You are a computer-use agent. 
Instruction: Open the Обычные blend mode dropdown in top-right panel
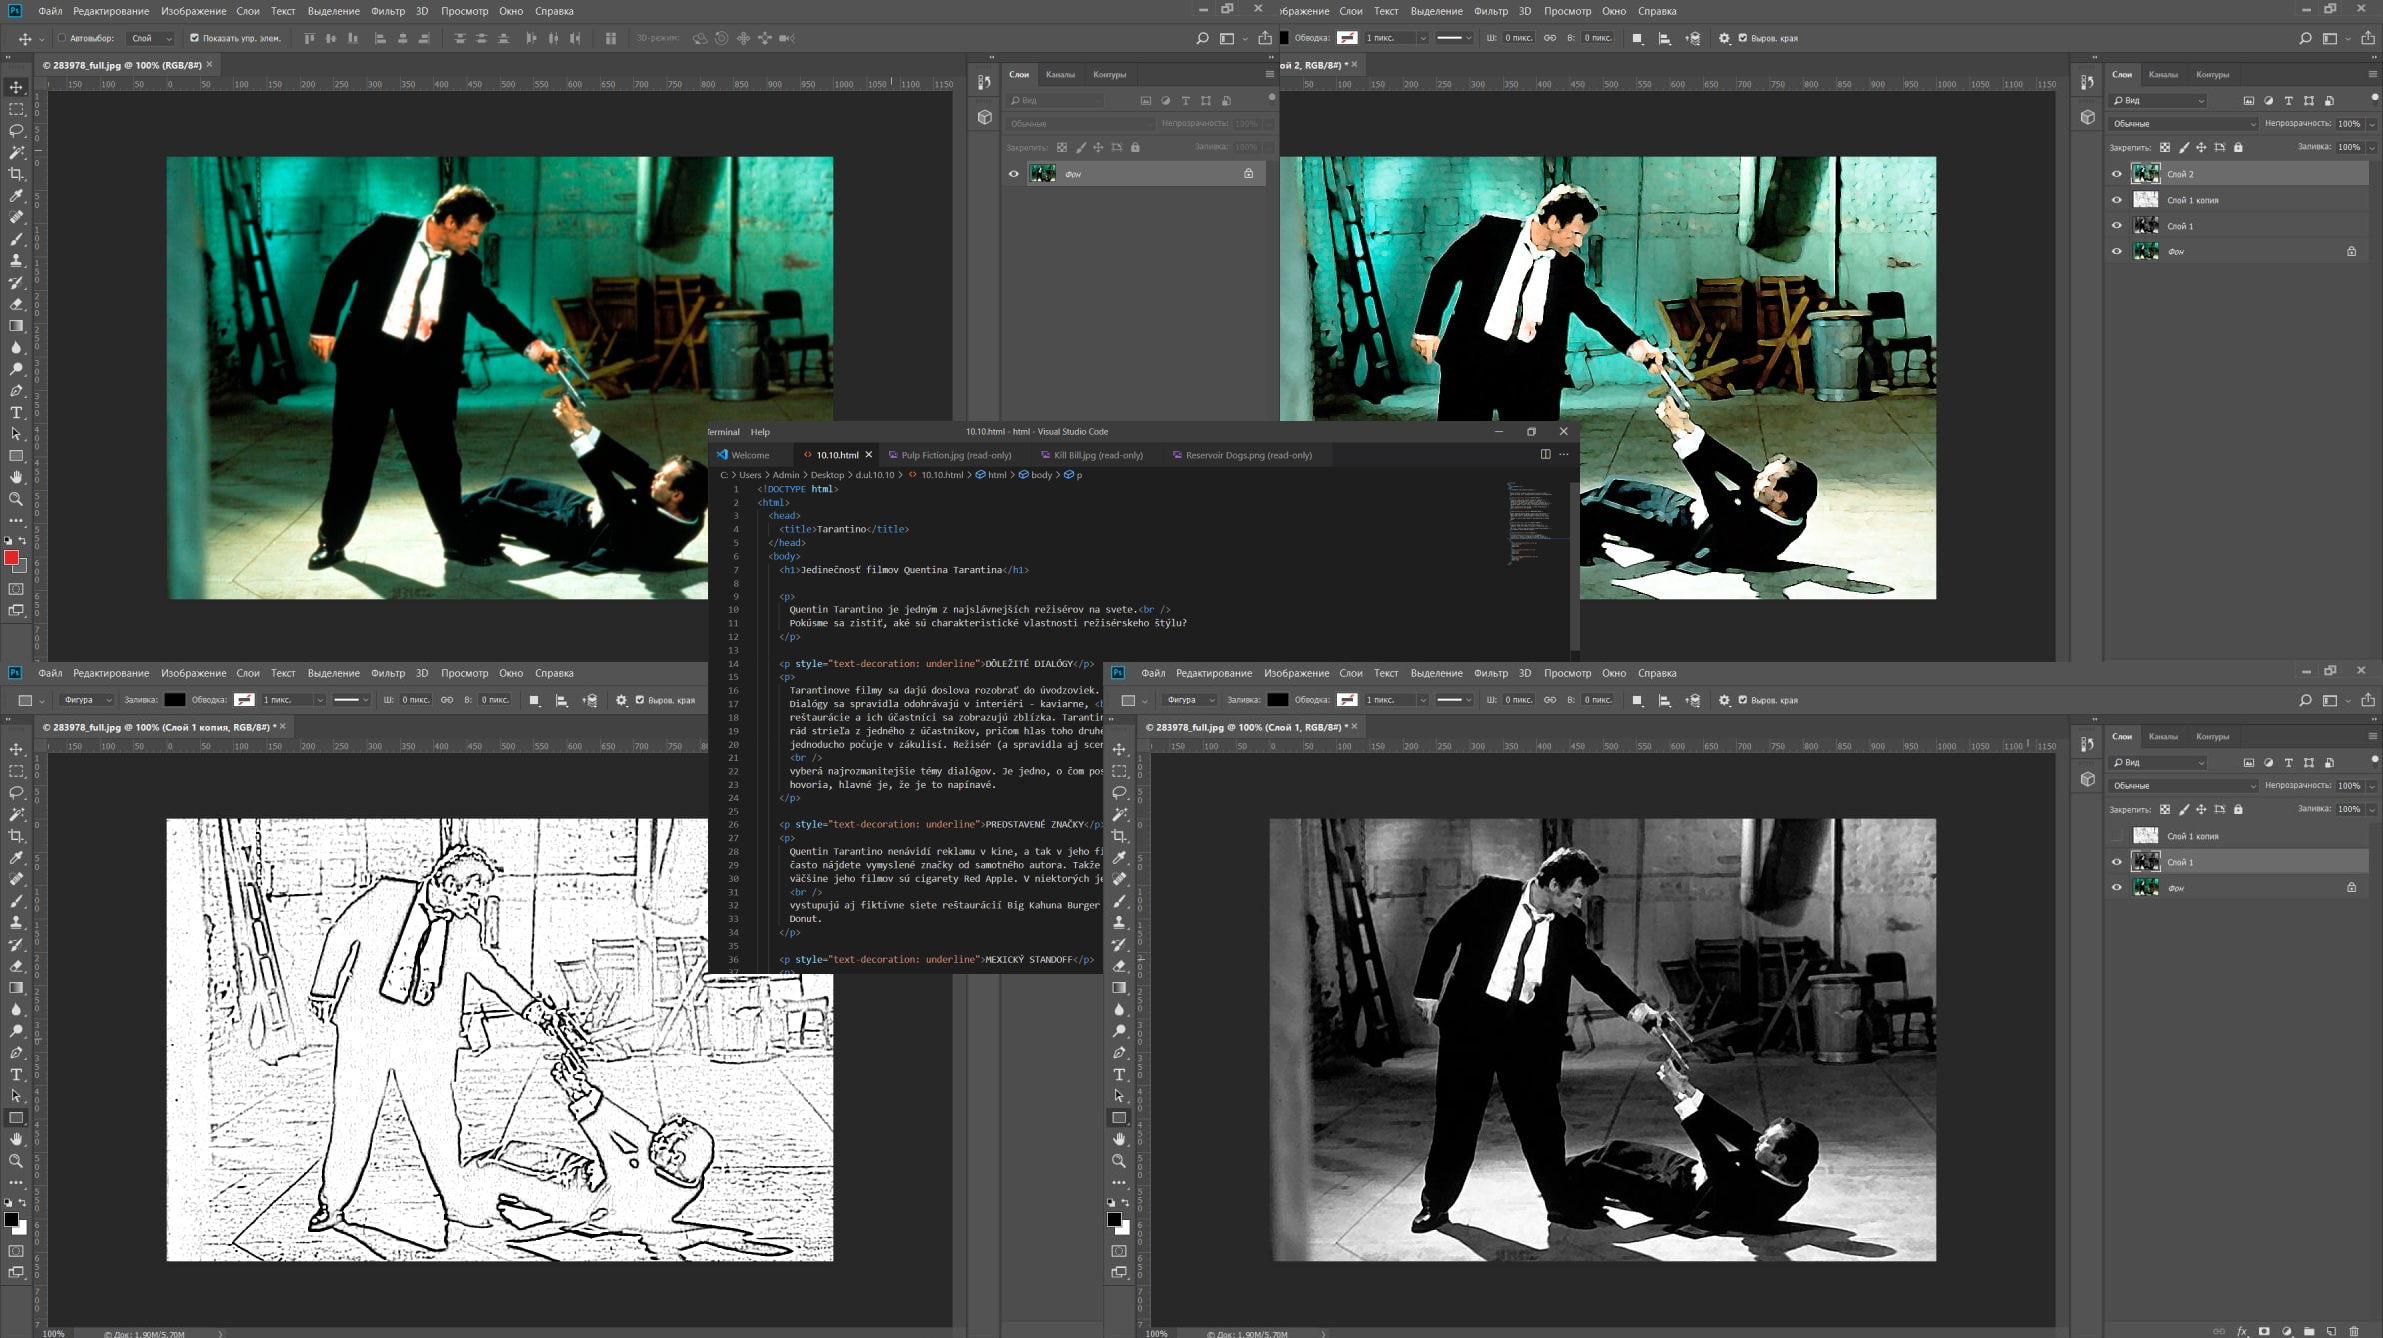pyautogui.click(x=2183, y=124)
